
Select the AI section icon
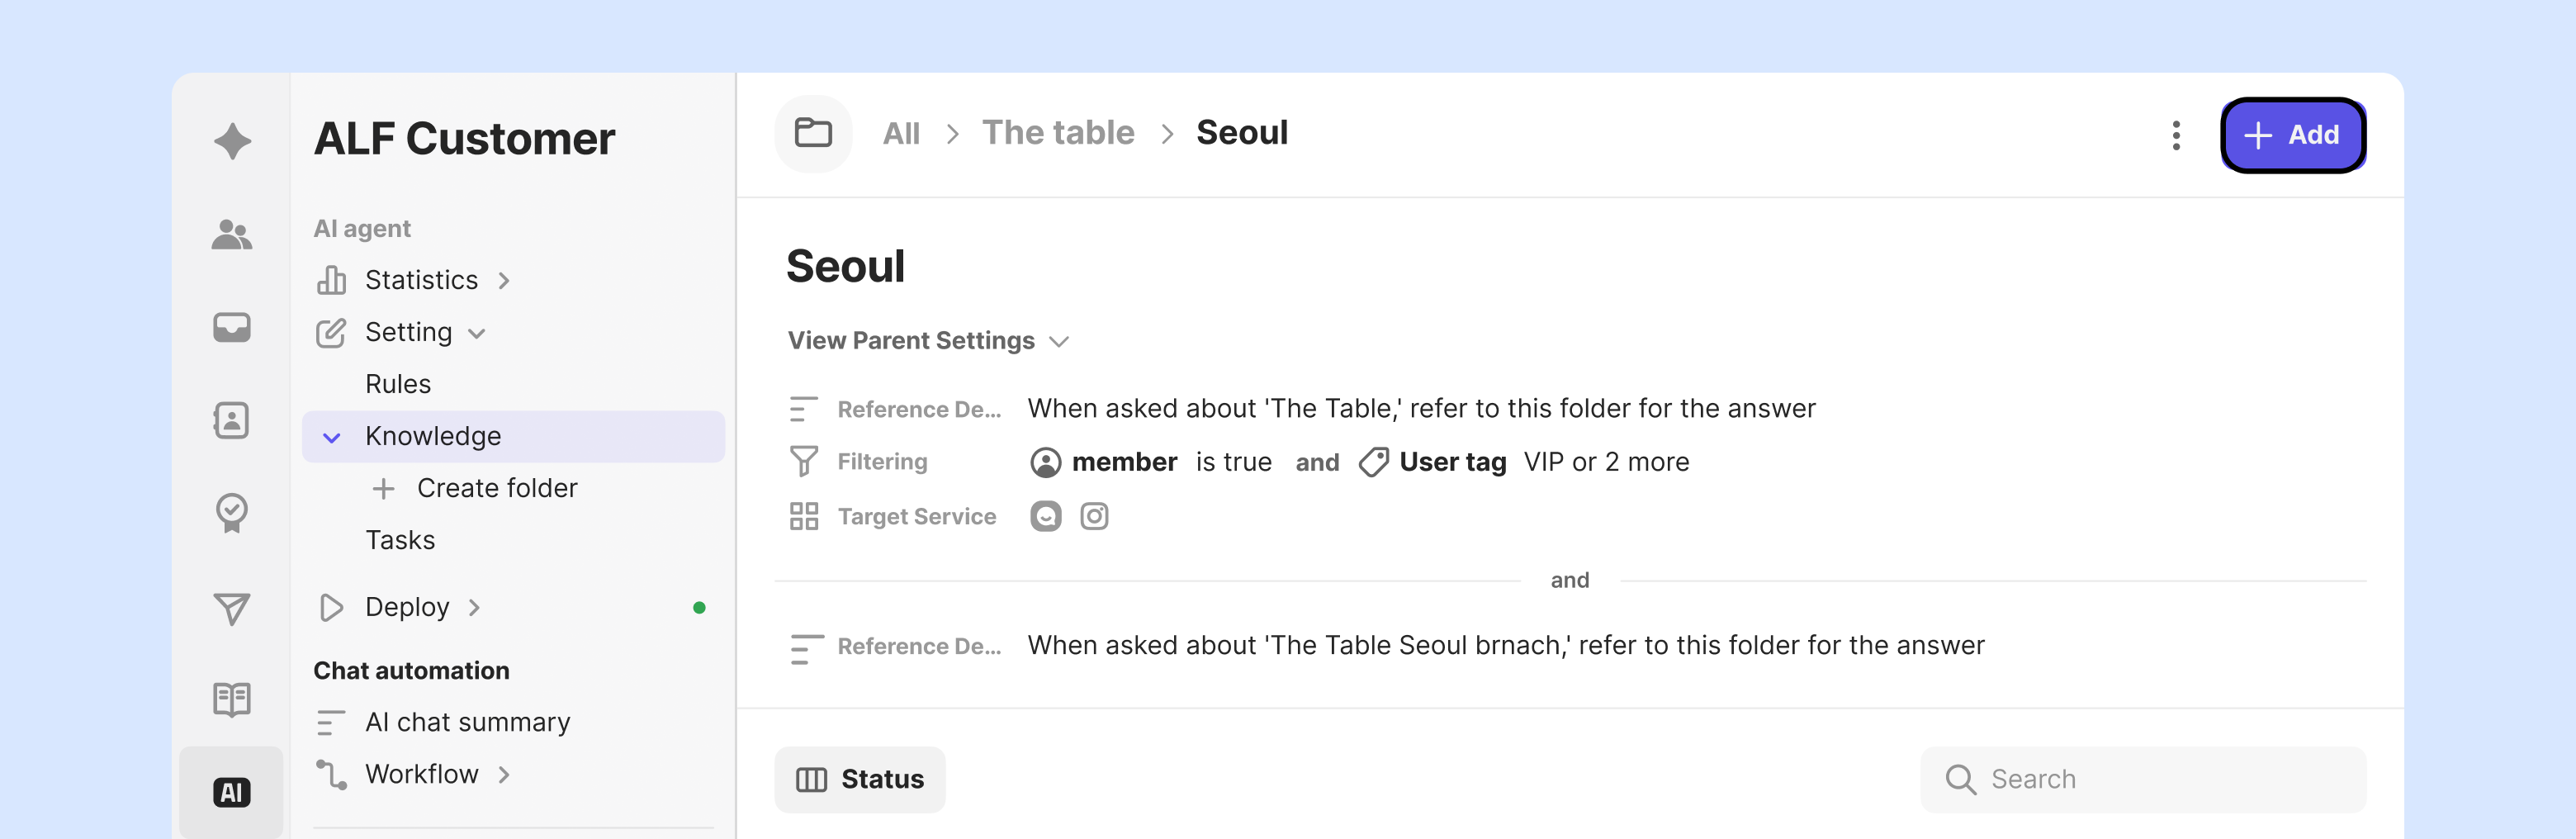tap(232, 792)
